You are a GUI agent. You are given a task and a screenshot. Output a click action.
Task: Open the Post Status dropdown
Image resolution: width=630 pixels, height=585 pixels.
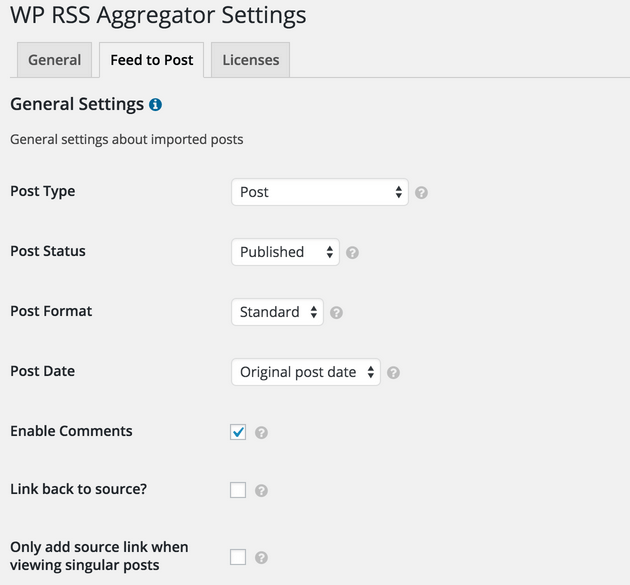pyautogui.click(x=285, y=252)
